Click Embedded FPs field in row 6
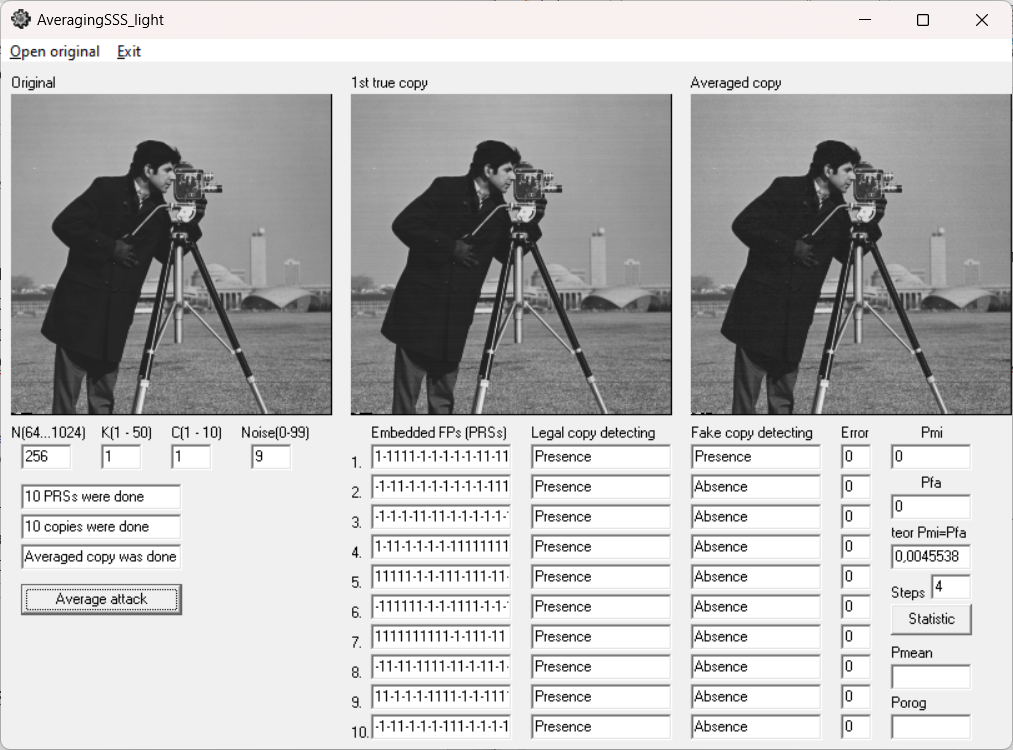The image size is (1013, 750). (441, 607)
